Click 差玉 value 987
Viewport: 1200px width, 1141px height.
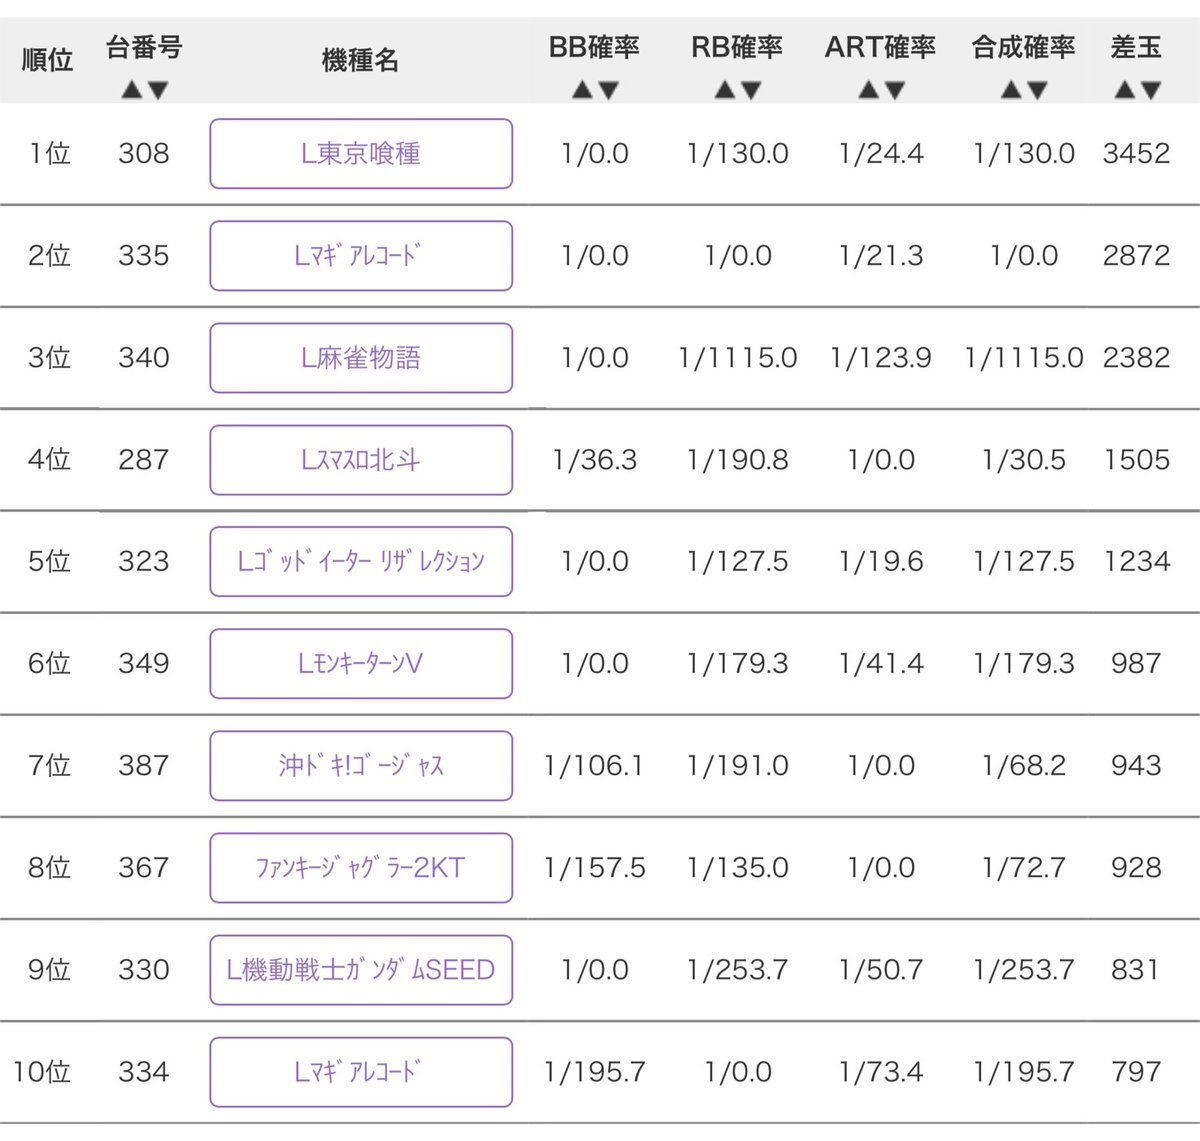tap(1137, 664)
